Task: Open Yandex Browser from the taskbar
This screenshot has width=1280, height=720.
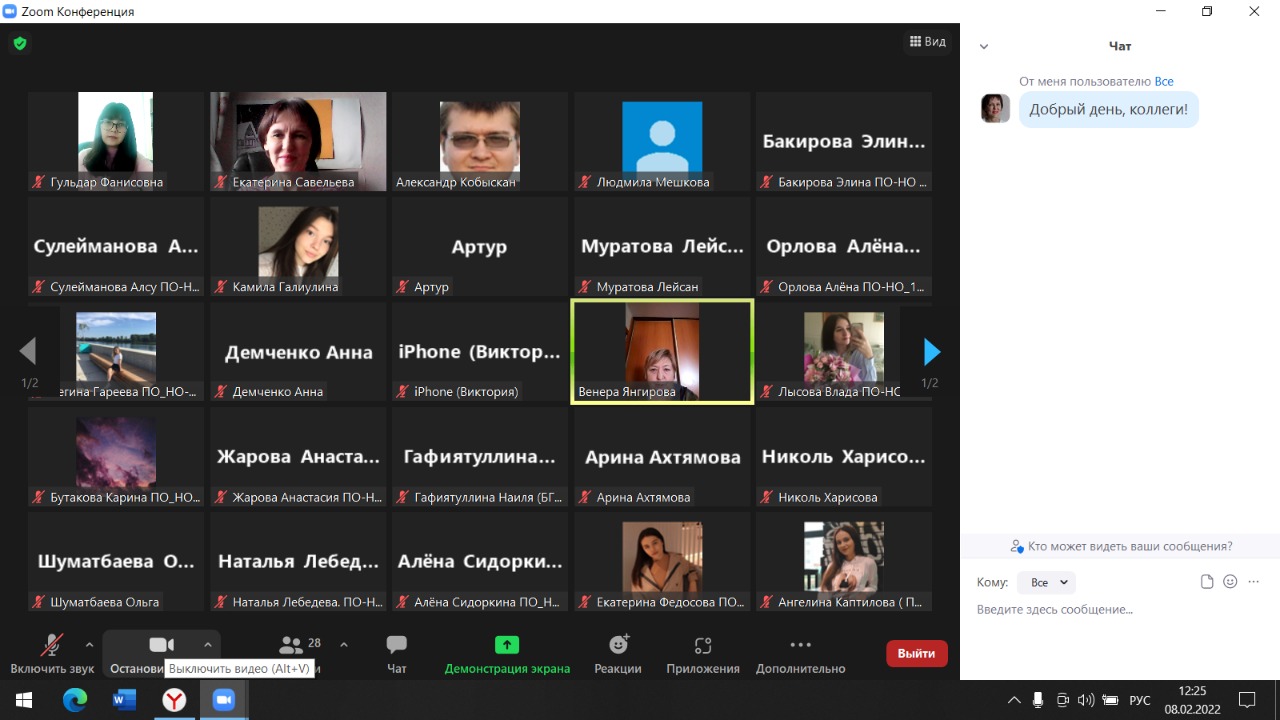Action: point(174,700)
